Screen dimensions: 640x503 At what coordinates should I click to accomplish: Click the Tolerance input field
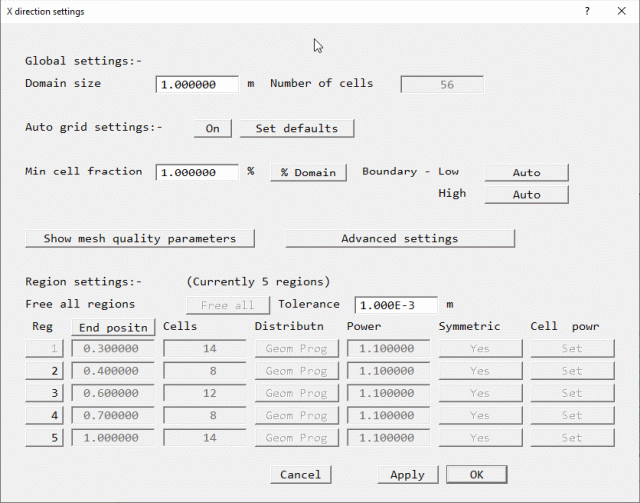(396, 304)
